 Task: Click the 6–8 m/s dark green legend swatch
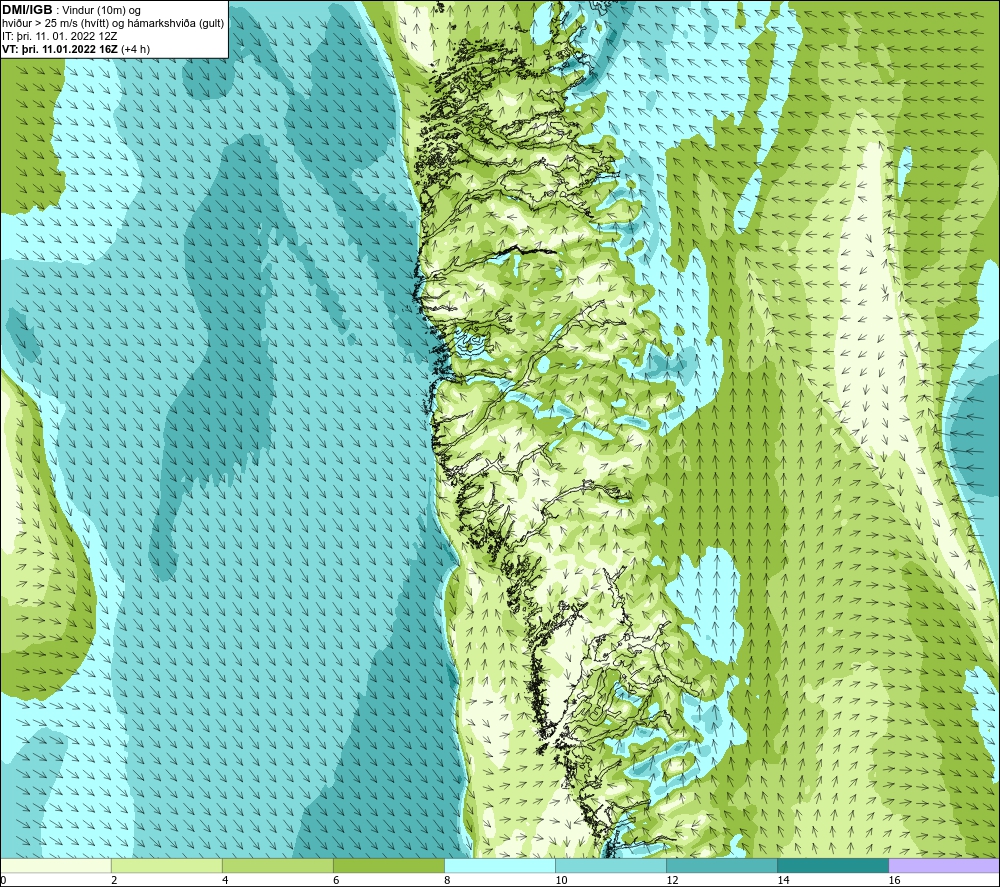388,865
